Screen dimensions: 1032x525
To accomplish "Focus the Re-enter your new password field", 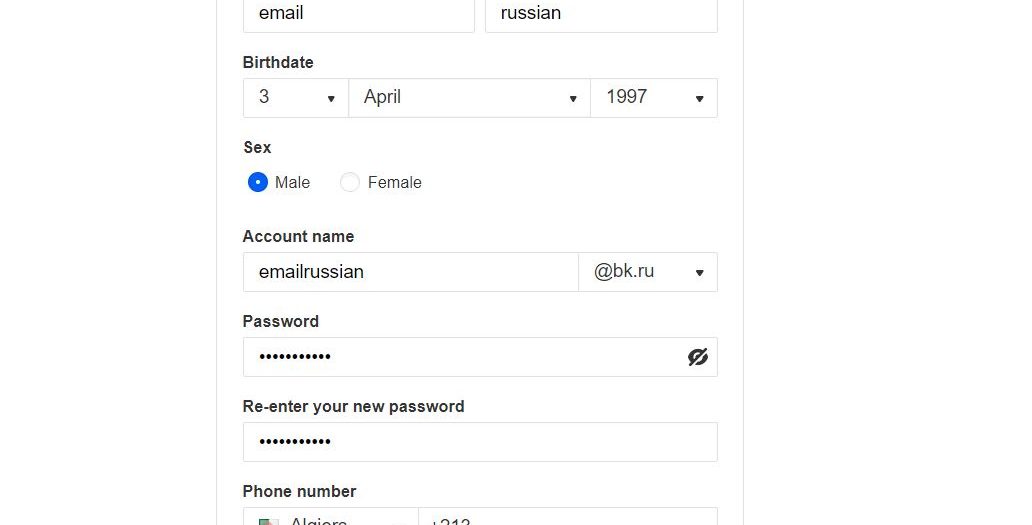I will (x=480, y=441).
